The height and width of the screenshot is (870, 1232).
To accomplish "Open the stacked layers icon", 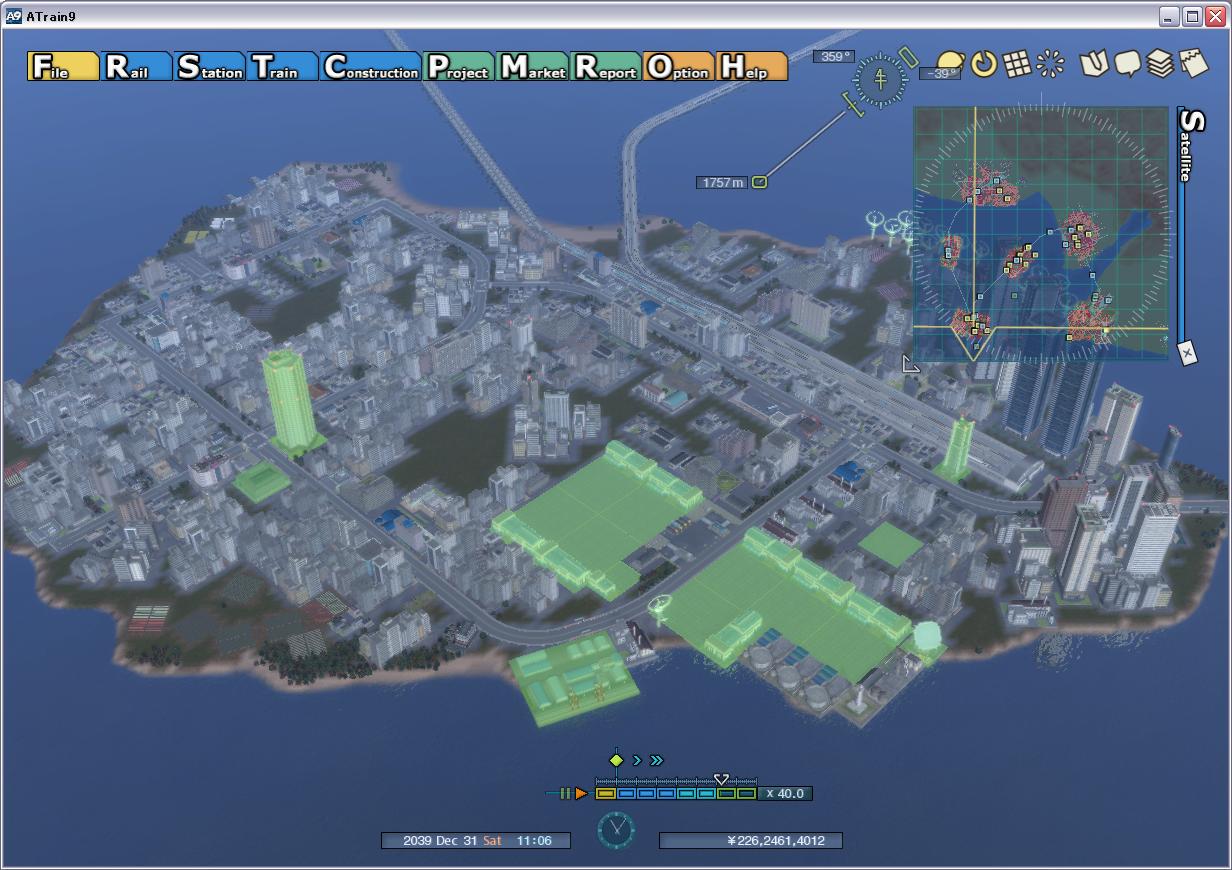I will (1160, 64).
